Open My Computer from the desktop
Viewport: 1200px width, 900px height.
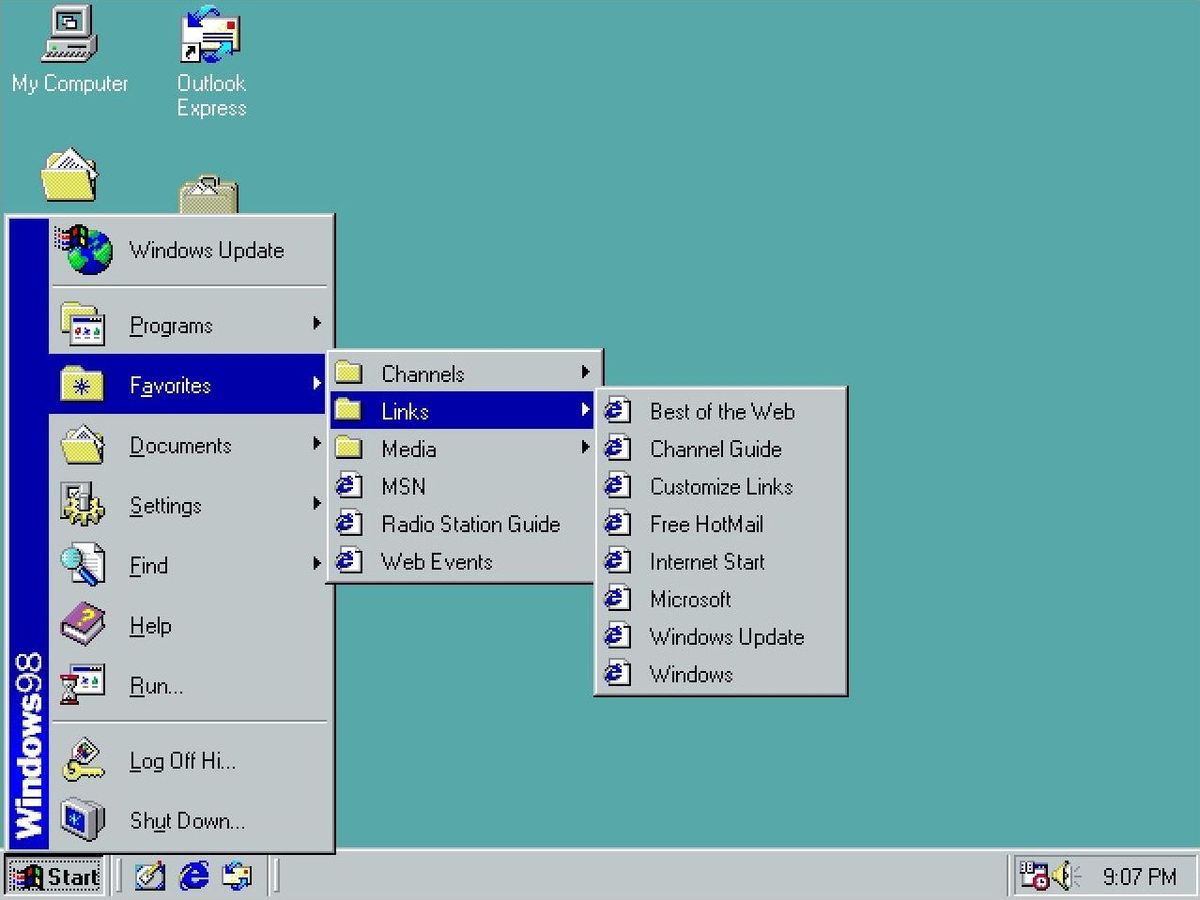point(70,45)
